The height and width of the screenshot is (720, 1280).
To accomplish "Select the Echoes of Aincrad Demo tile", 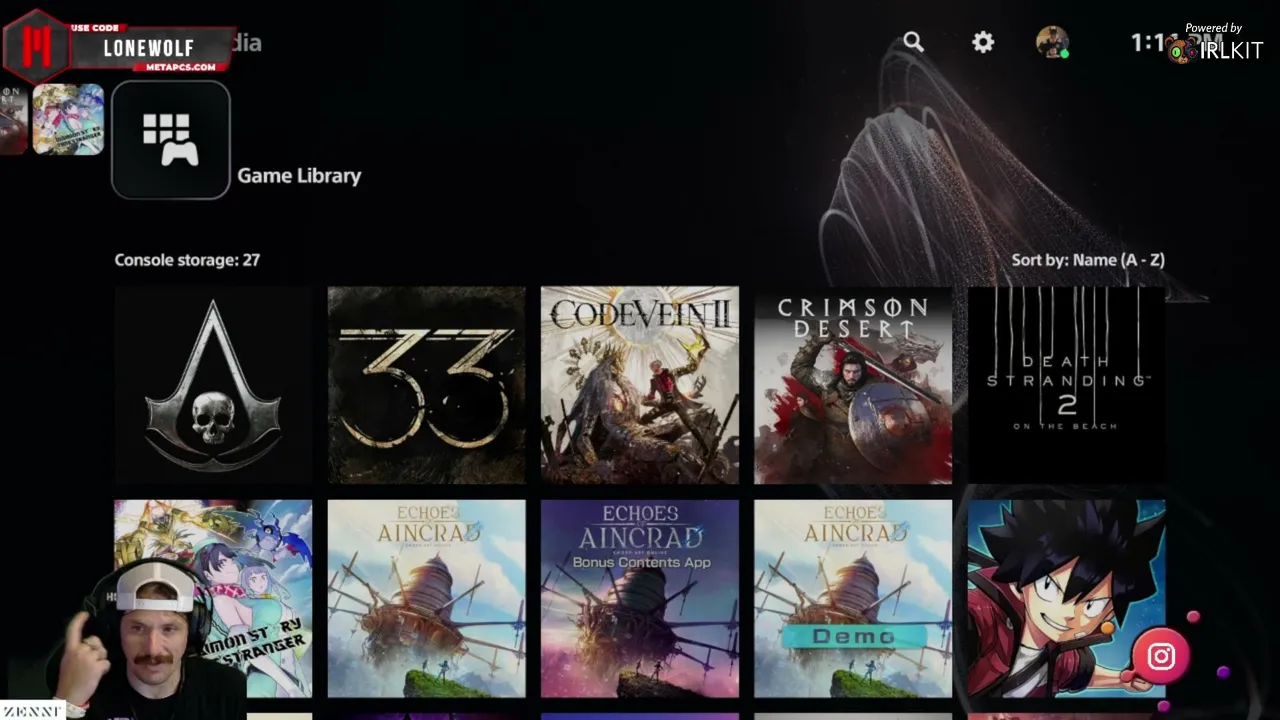I will tap(853, 598).
